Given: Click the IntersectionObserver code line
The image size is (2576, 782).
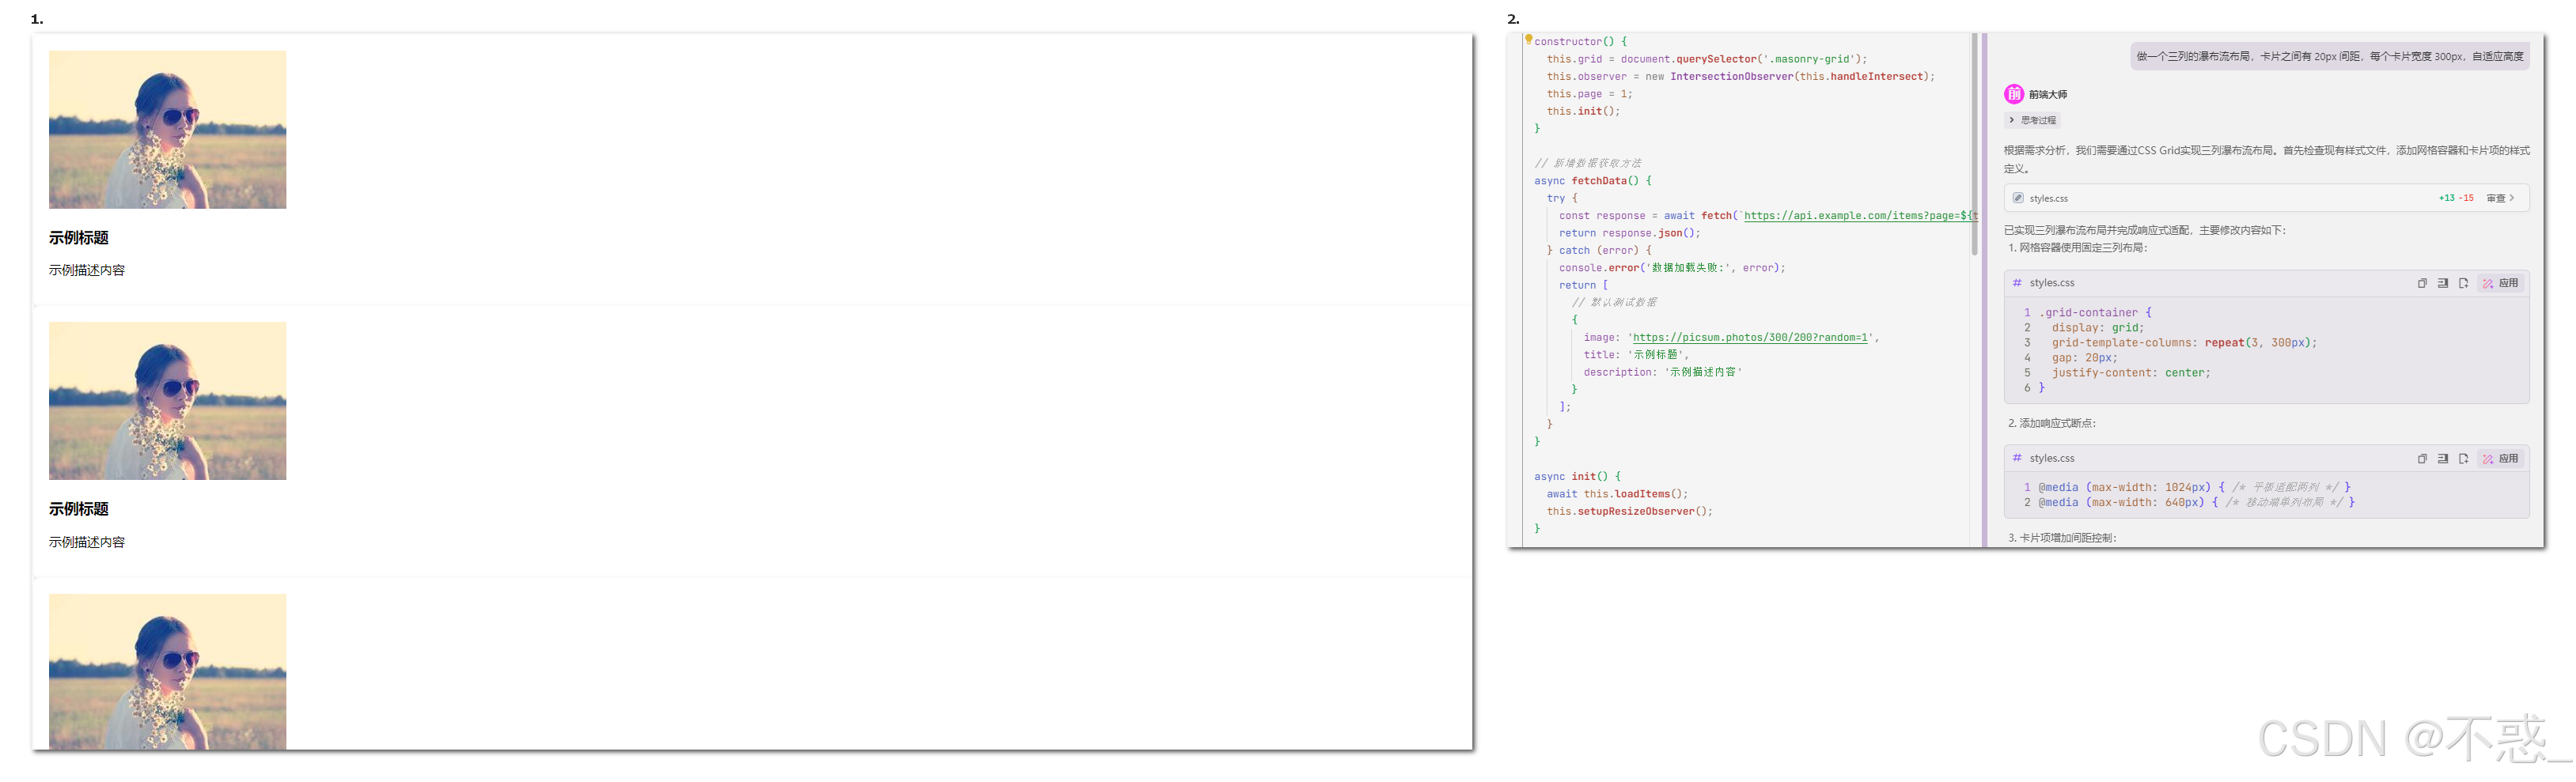Looking at the screenshot, I should [x=1741, y=77].
